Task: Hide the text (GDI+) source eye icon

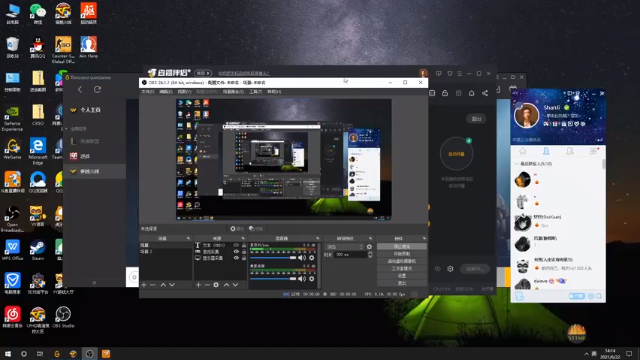Action: pyautogui.click(x=236, y=245)
